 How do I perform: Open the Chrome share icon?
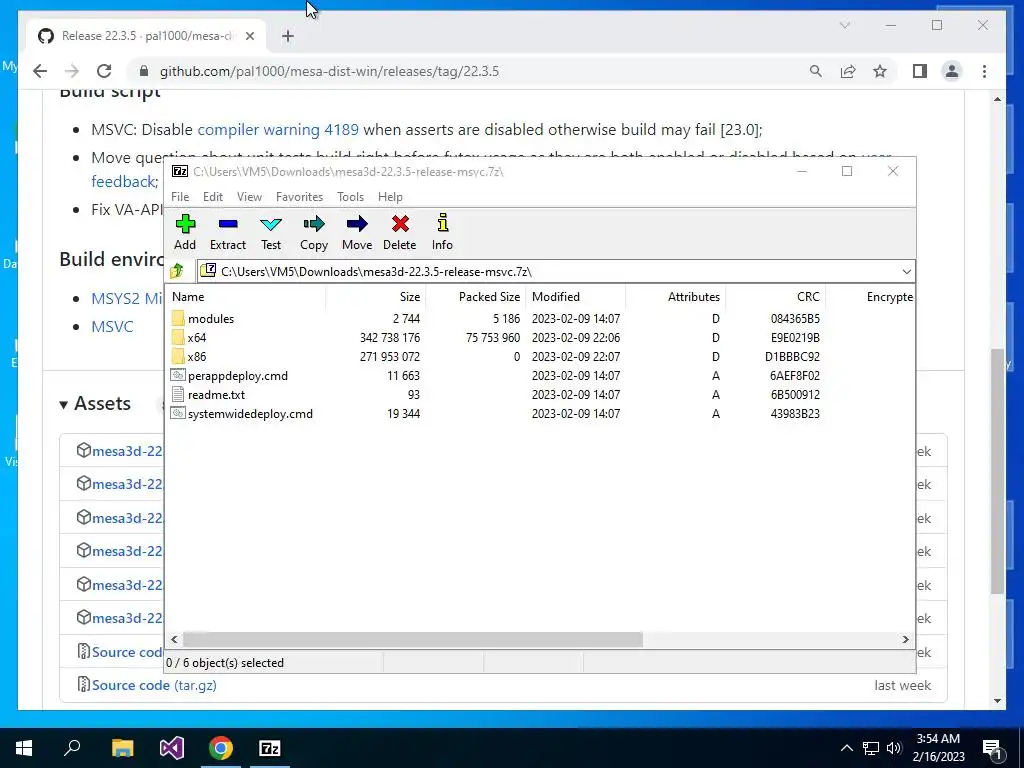click(848, 71)
